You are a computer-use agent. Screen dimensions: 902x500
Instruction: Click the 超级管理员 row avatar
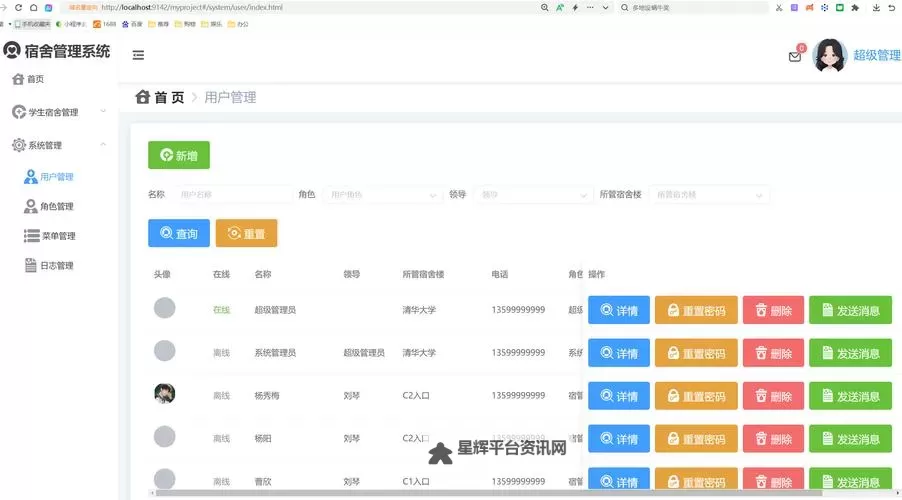pyautogui.click(x=165, y=308)
